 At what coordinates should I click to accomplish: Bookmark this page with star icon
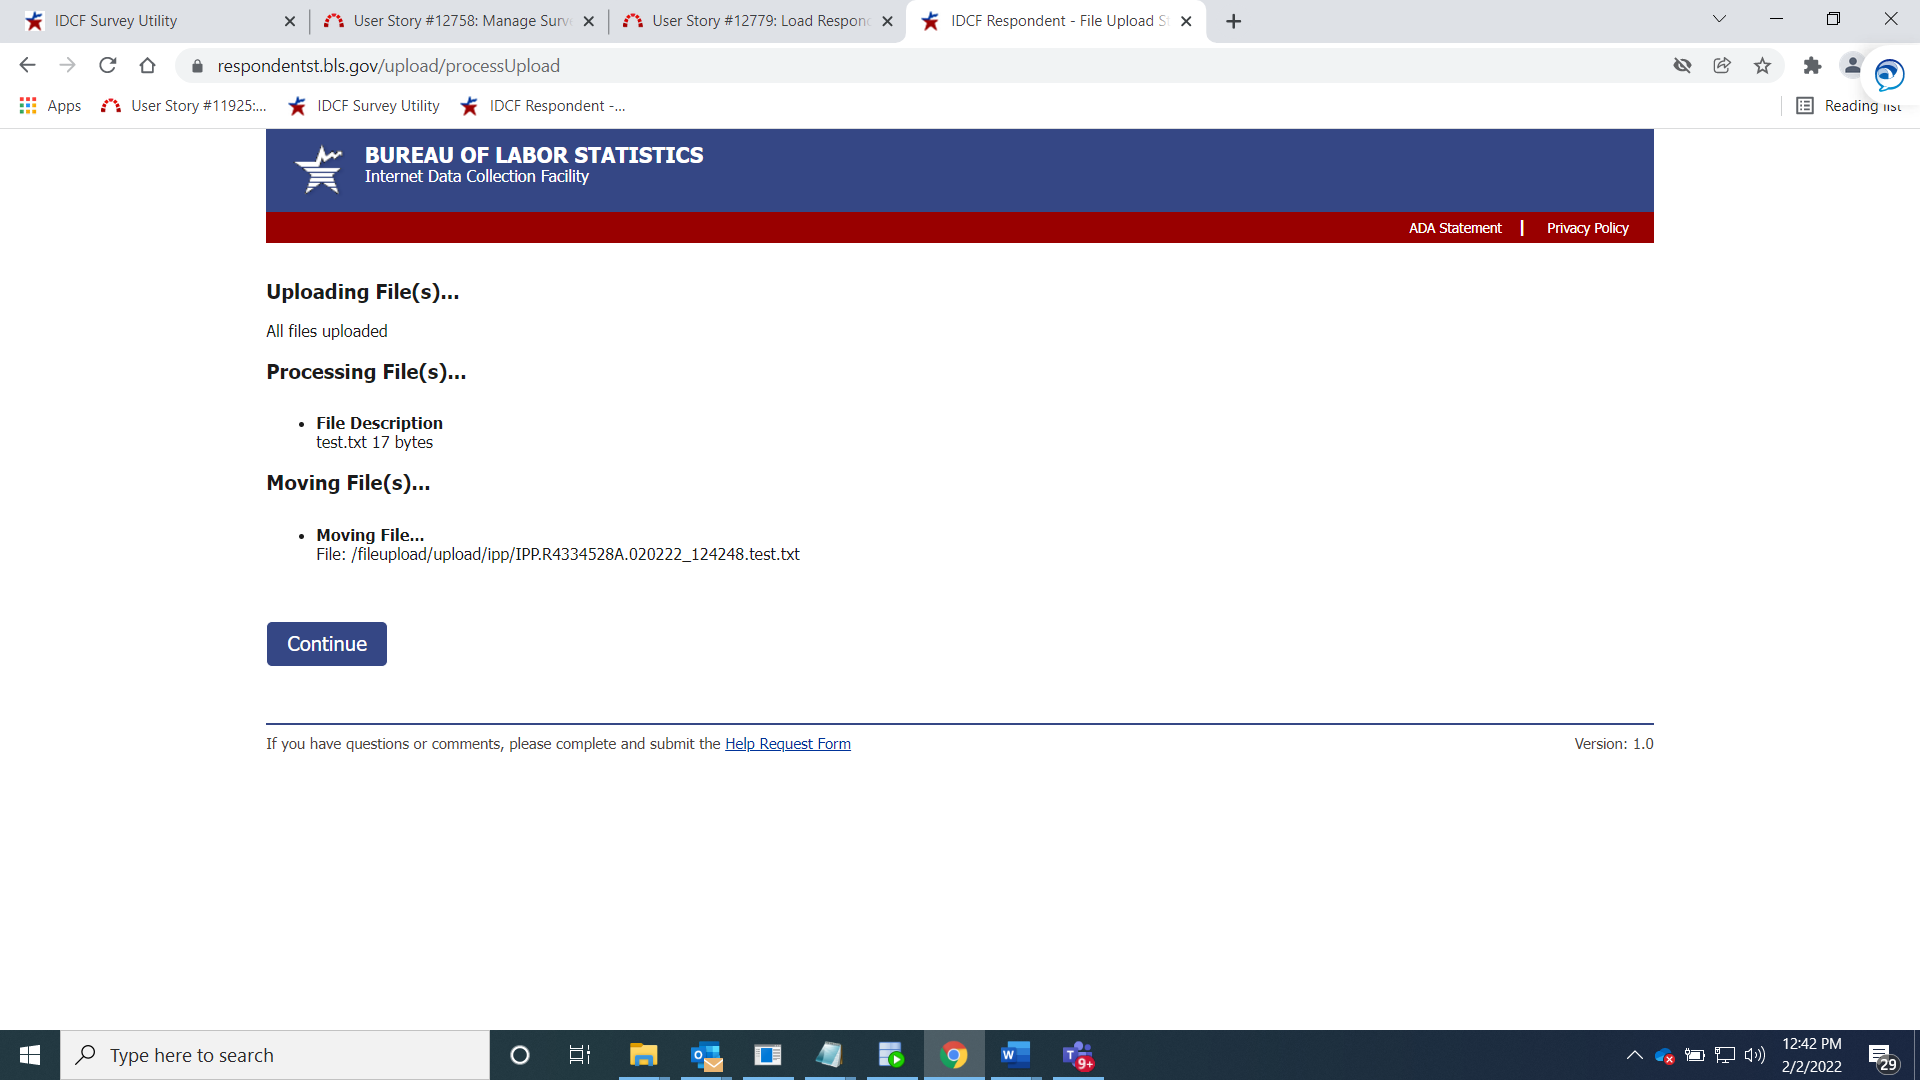pyautogui.click(x=1762, y=66)
